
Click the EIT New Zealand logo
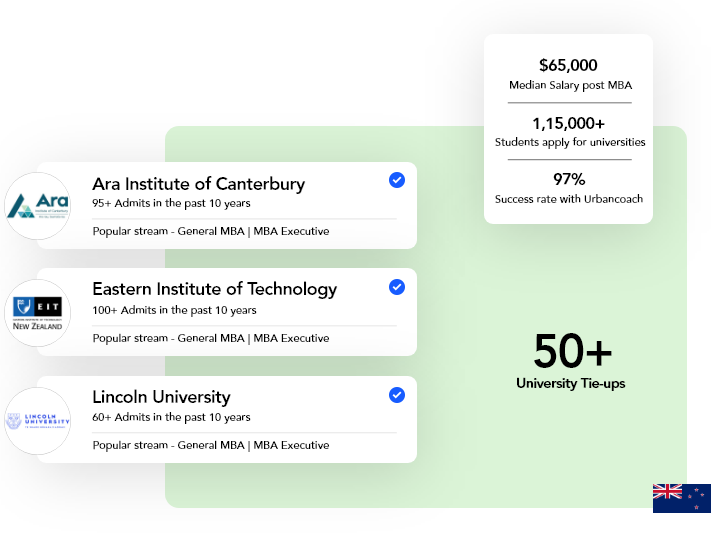(38, 313)
